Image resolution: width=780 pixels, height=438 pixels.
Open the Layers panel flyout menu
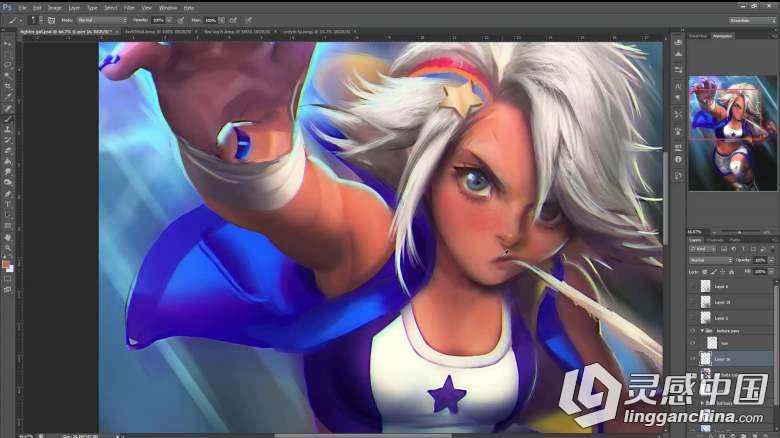(773, 240)
